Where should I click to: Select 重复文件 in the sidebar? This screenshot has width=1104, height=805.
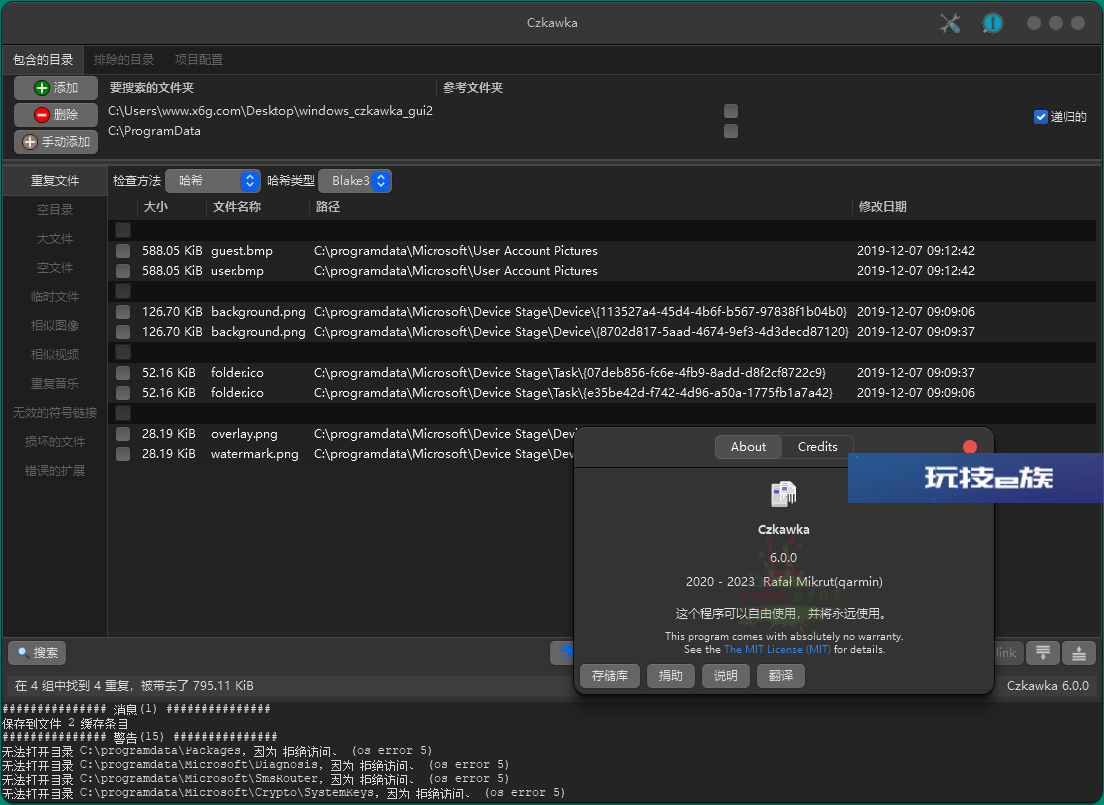(x=55, y=181)
